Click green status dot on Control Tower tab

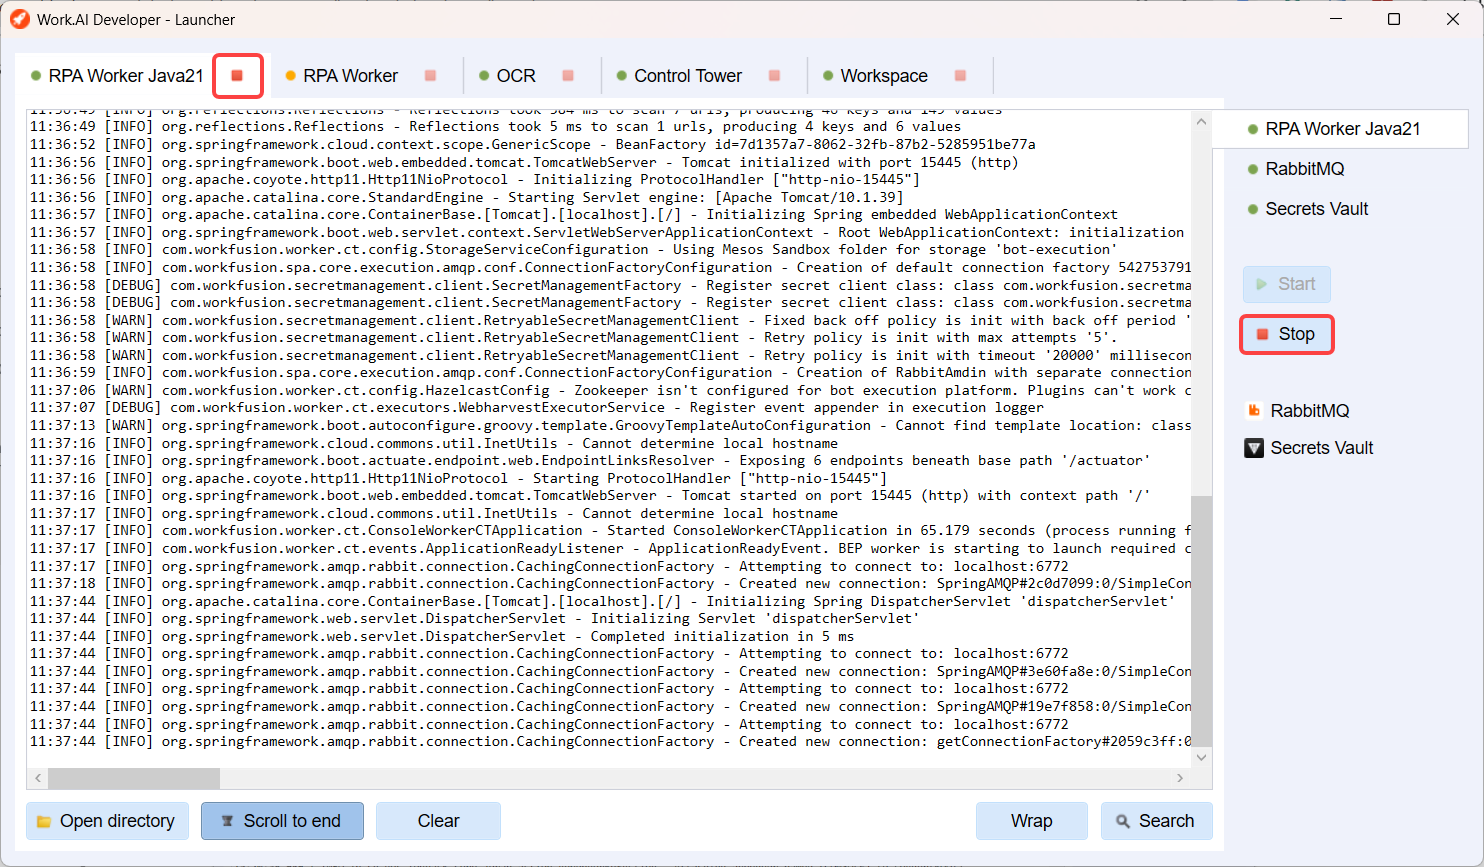622,76
